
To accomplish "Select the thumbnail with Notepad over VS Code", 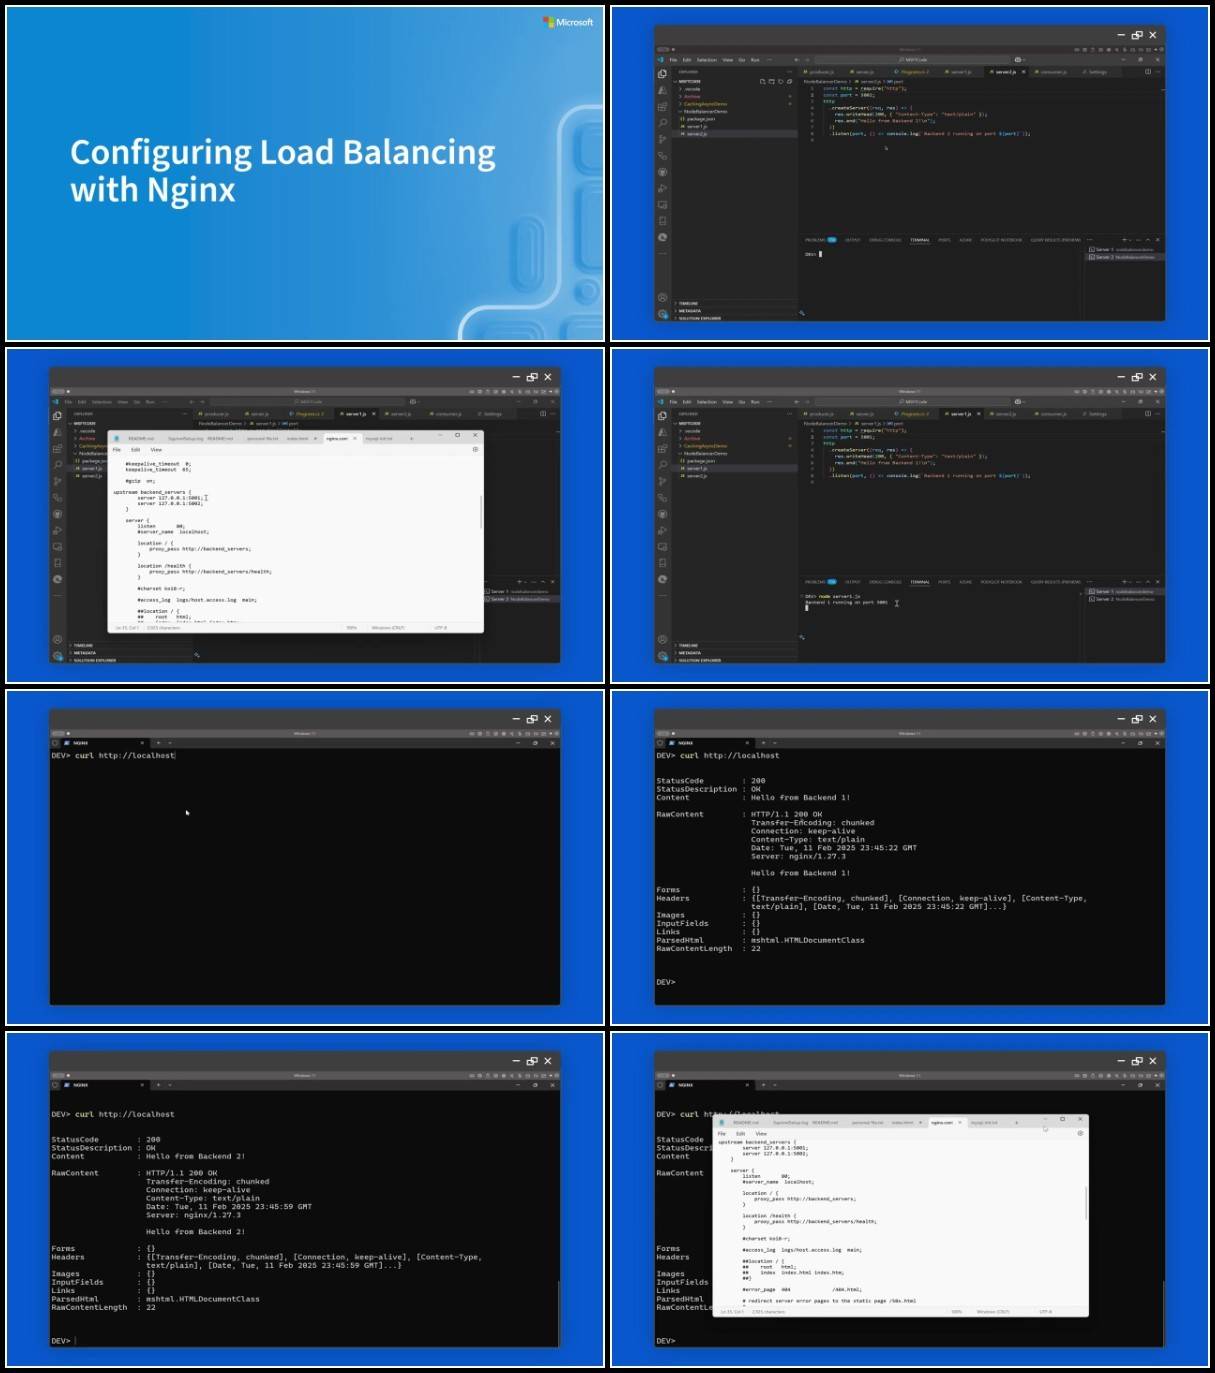I will pyautogui.click(x=305, y=516).
